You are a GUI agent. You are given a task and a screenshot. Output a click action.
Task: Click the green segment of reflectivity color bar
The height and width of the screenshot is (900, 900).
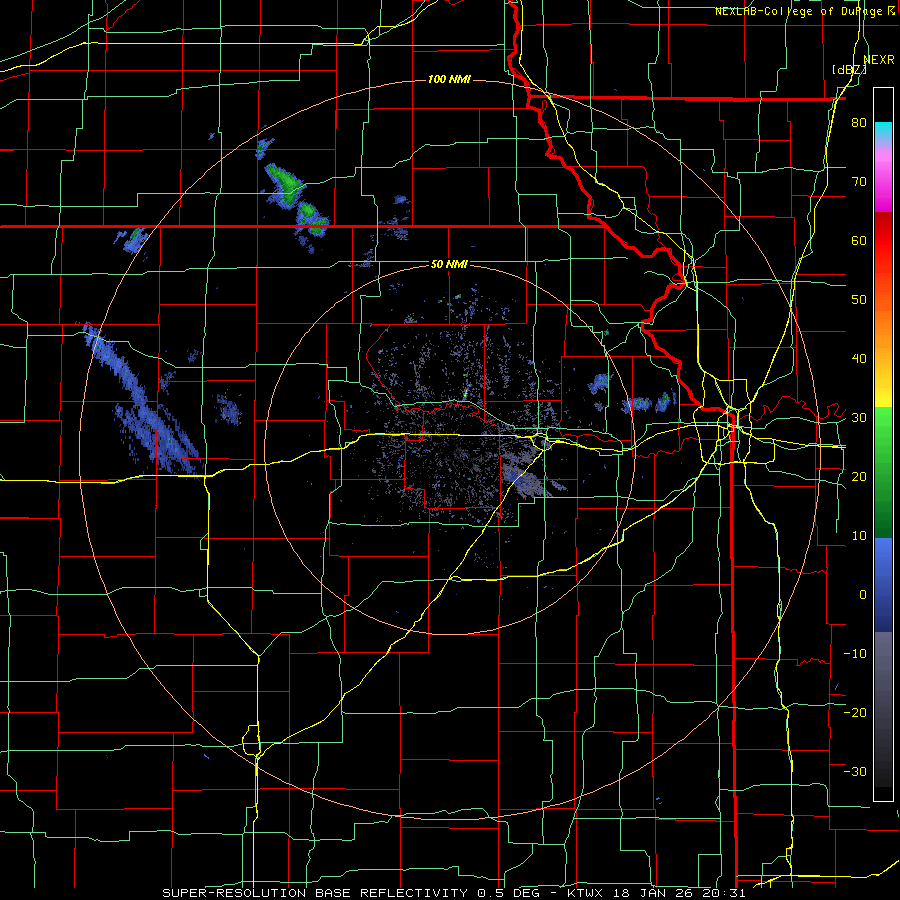pos(883,472)
